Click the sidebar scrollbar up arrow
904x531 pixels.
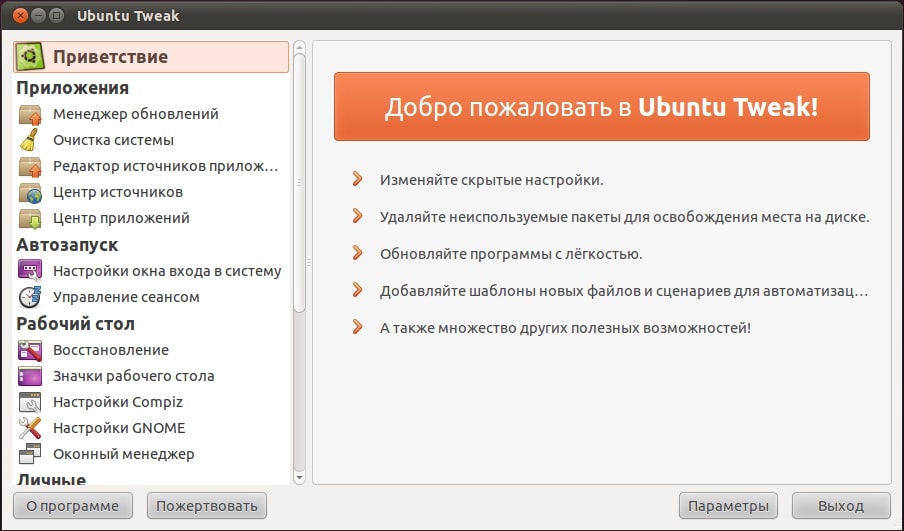[299, 47]
